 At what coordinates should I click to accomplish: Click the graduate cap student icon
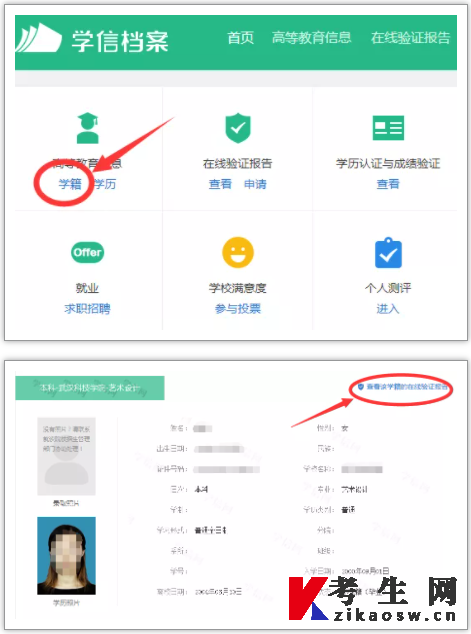coord(88,128)
